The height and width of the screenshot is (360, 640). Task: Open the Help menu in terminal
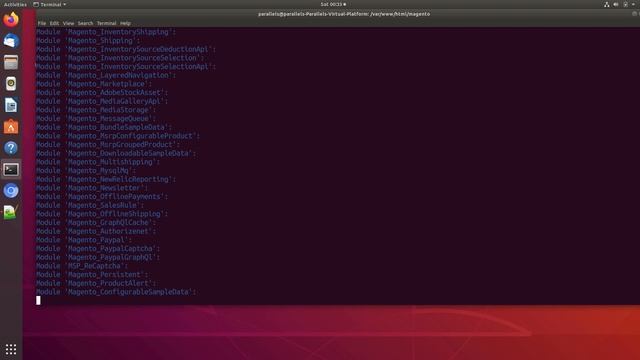(125, 23)
